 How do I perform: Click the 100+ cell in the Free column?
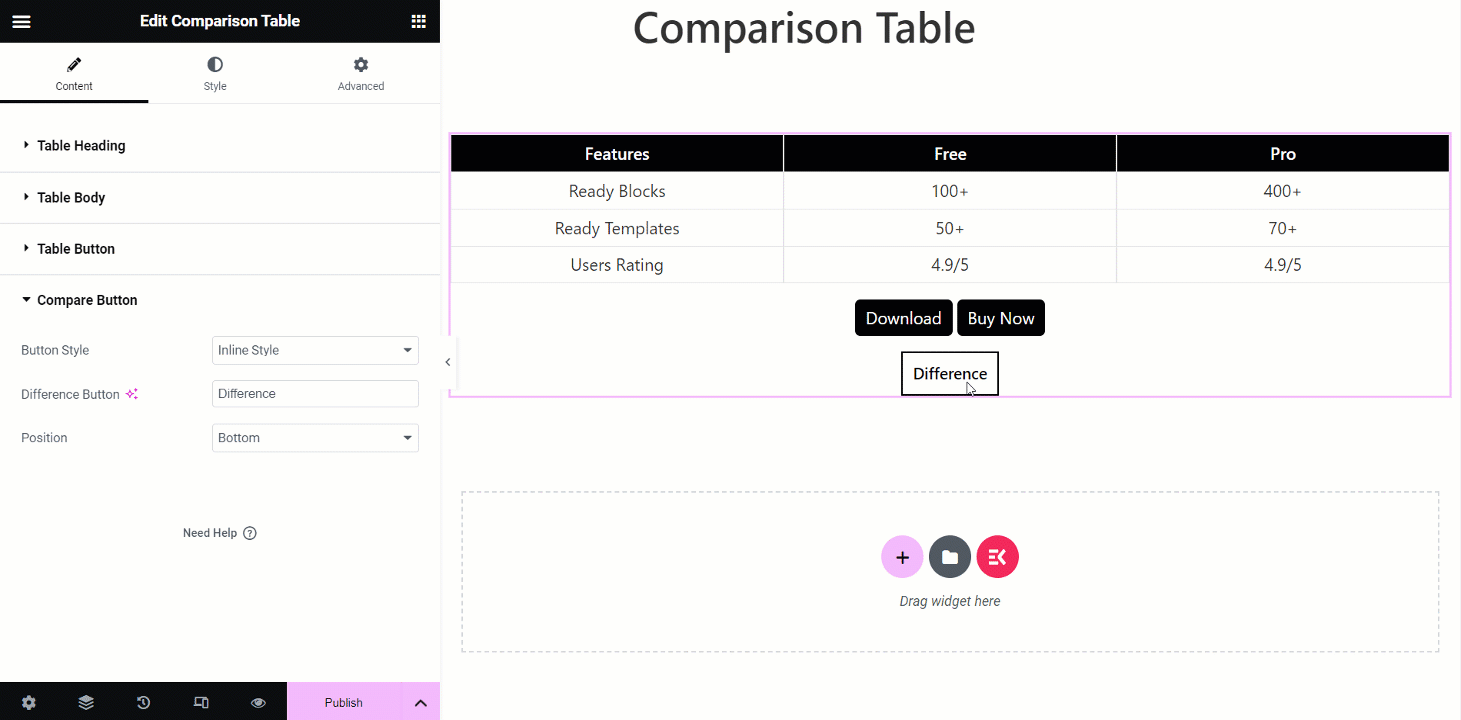tap(950, 191)
